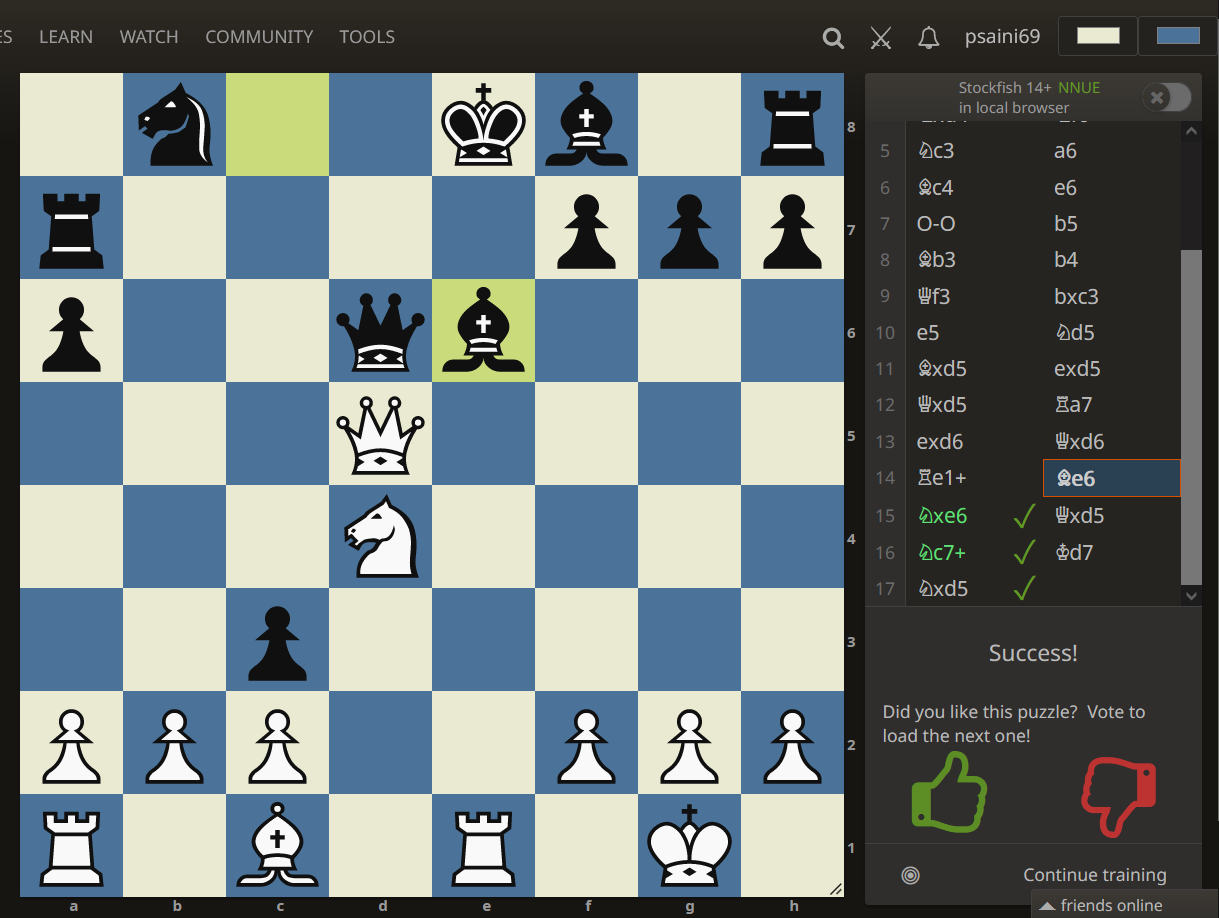Give the puzzle a thumbs down
The width and height of the screenshot is (1219, 918).
pyautogui.click(x=1117, y=795)
